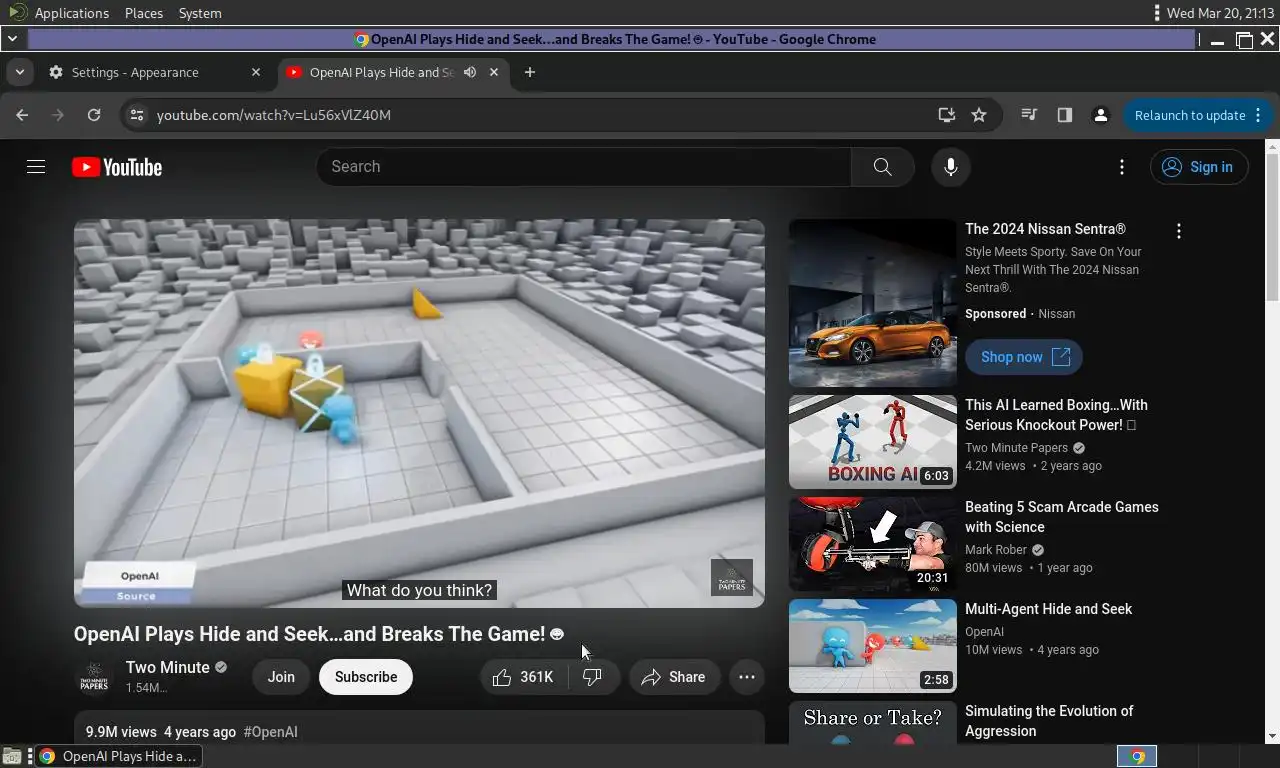Expand the tab search dropdown

click(19, 72)
